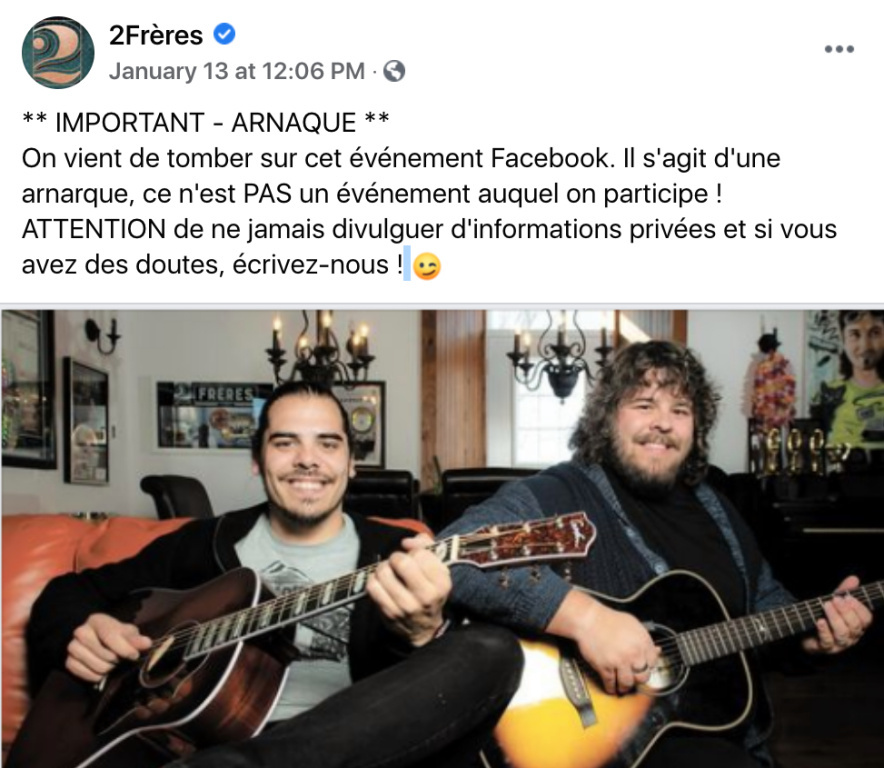This screenshot has height=768, width=884.
Task: Open the 2Frères page name link
Action: (x=156, y=35)
